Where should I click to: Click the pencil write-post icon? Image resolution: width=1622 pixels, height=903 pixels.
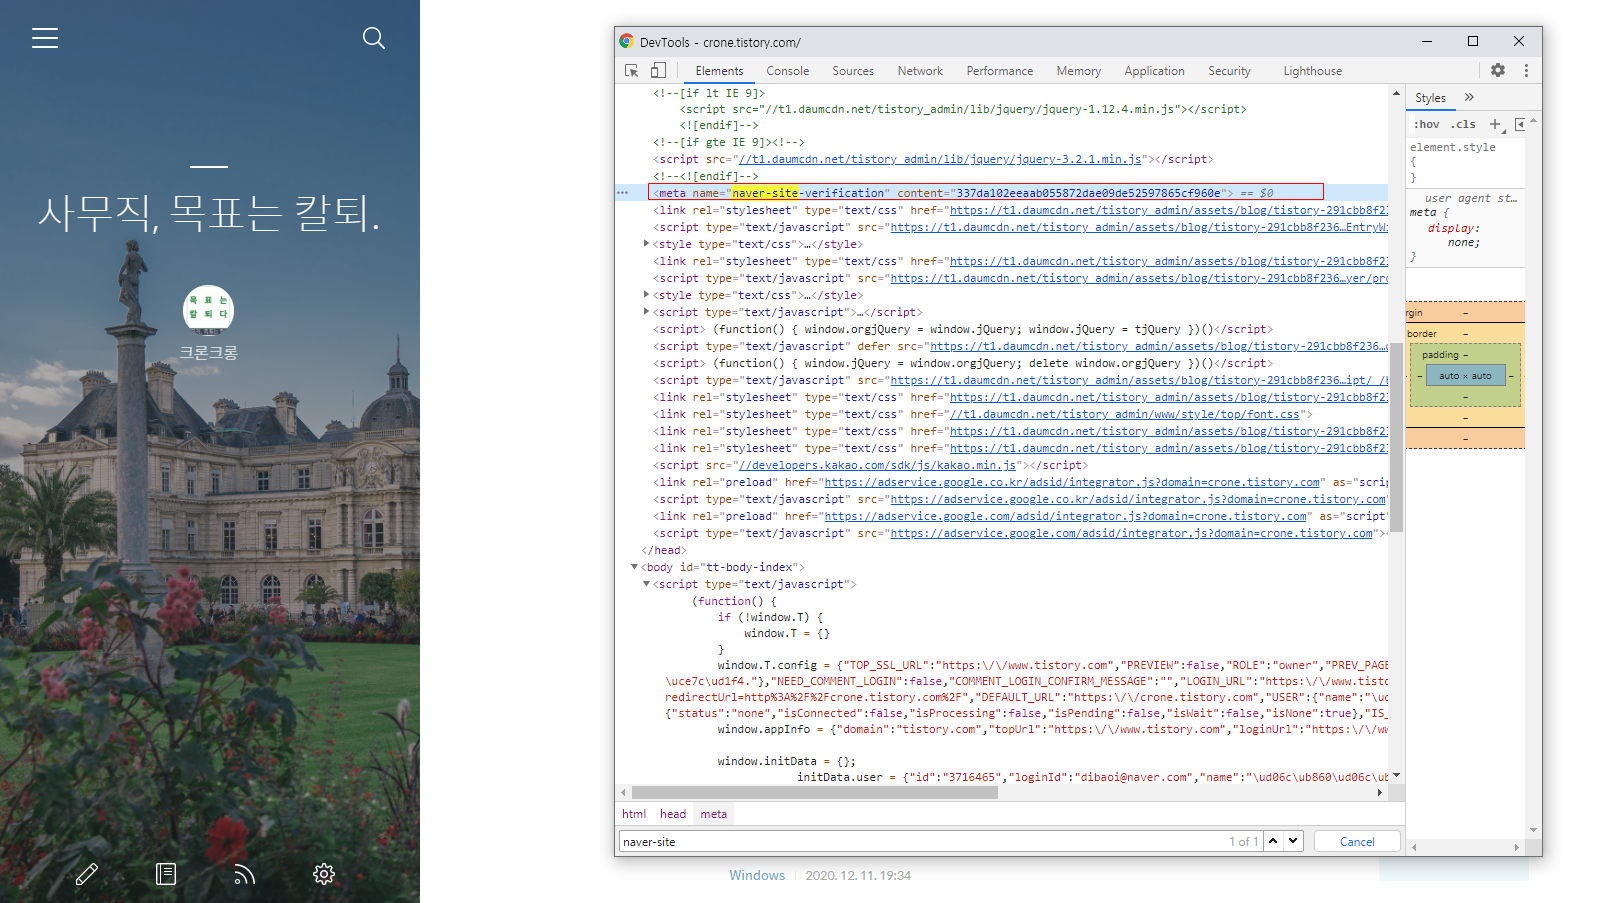87,874
